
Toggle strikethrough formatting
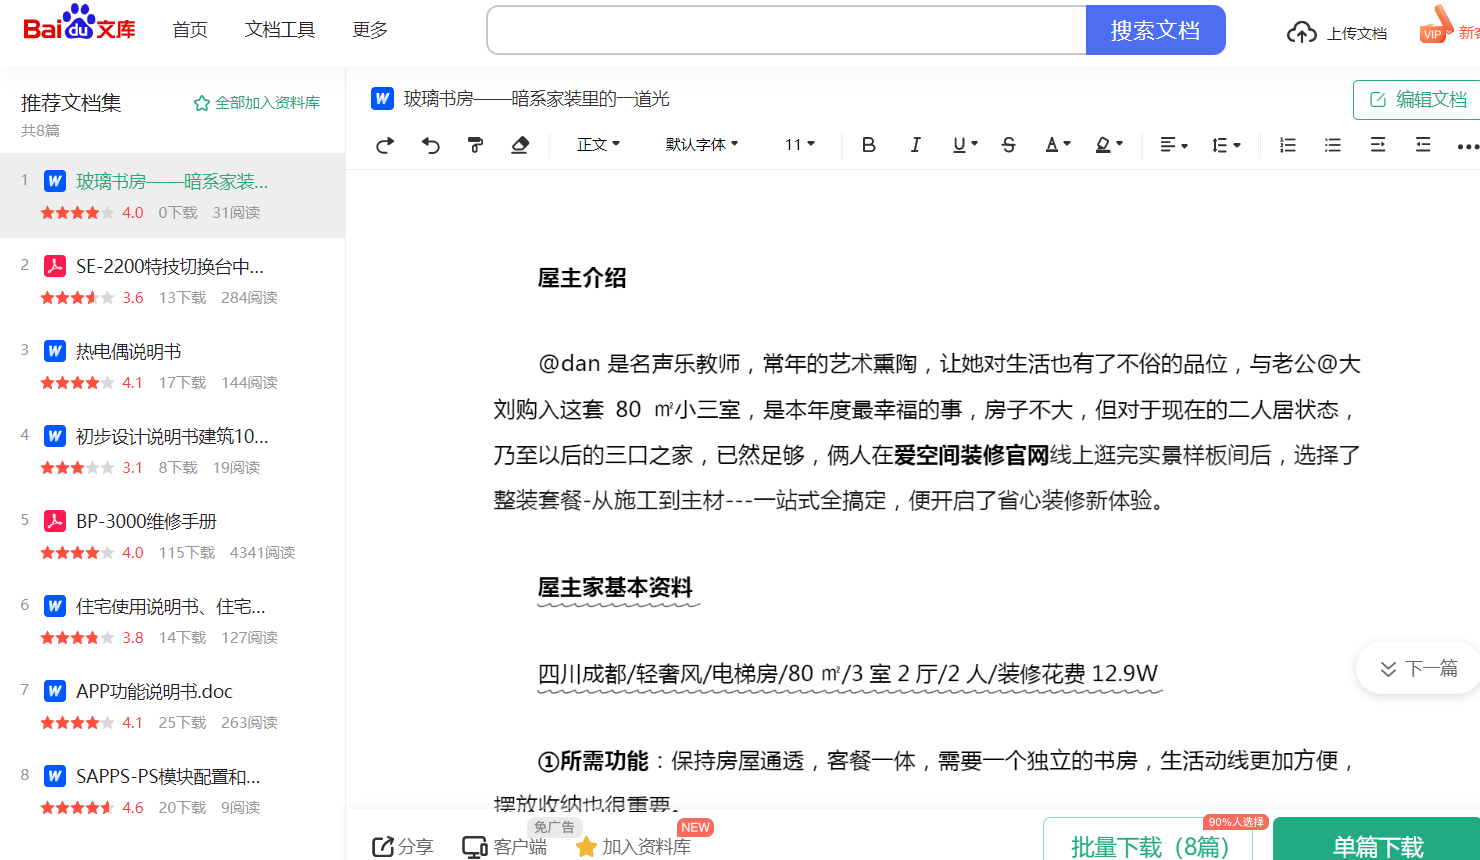point(1008,145)
